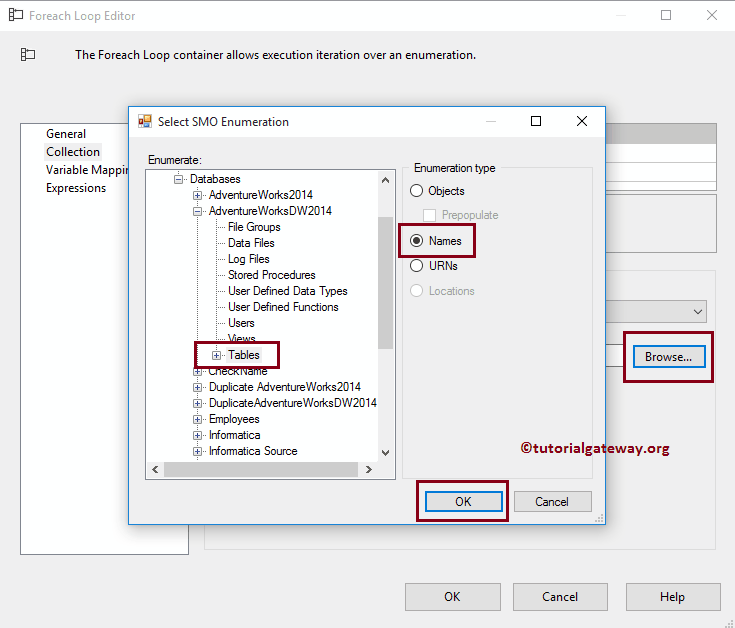Select the Objects enumeration type
The image size is (735, 628).
pyautogui.click(x=416, y=191)
